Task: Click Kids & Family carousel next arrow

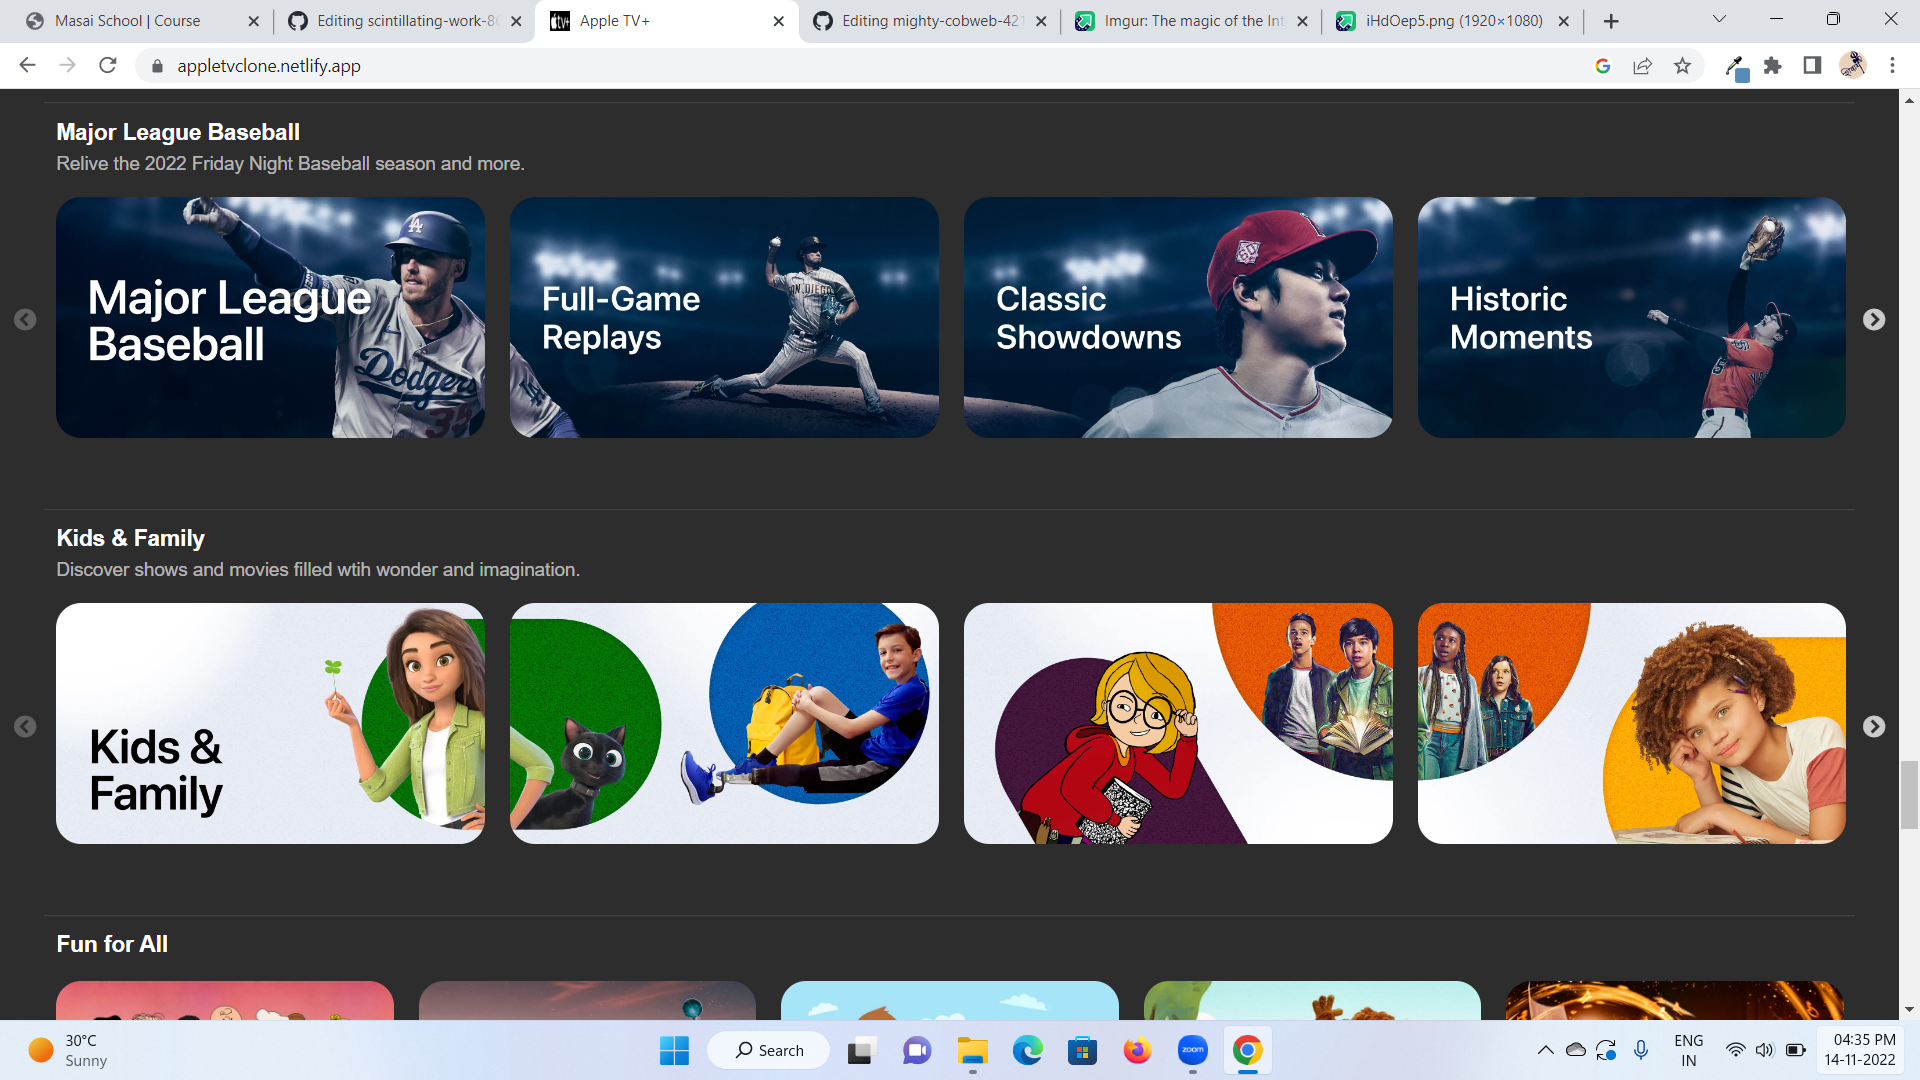Action: 1874,726
